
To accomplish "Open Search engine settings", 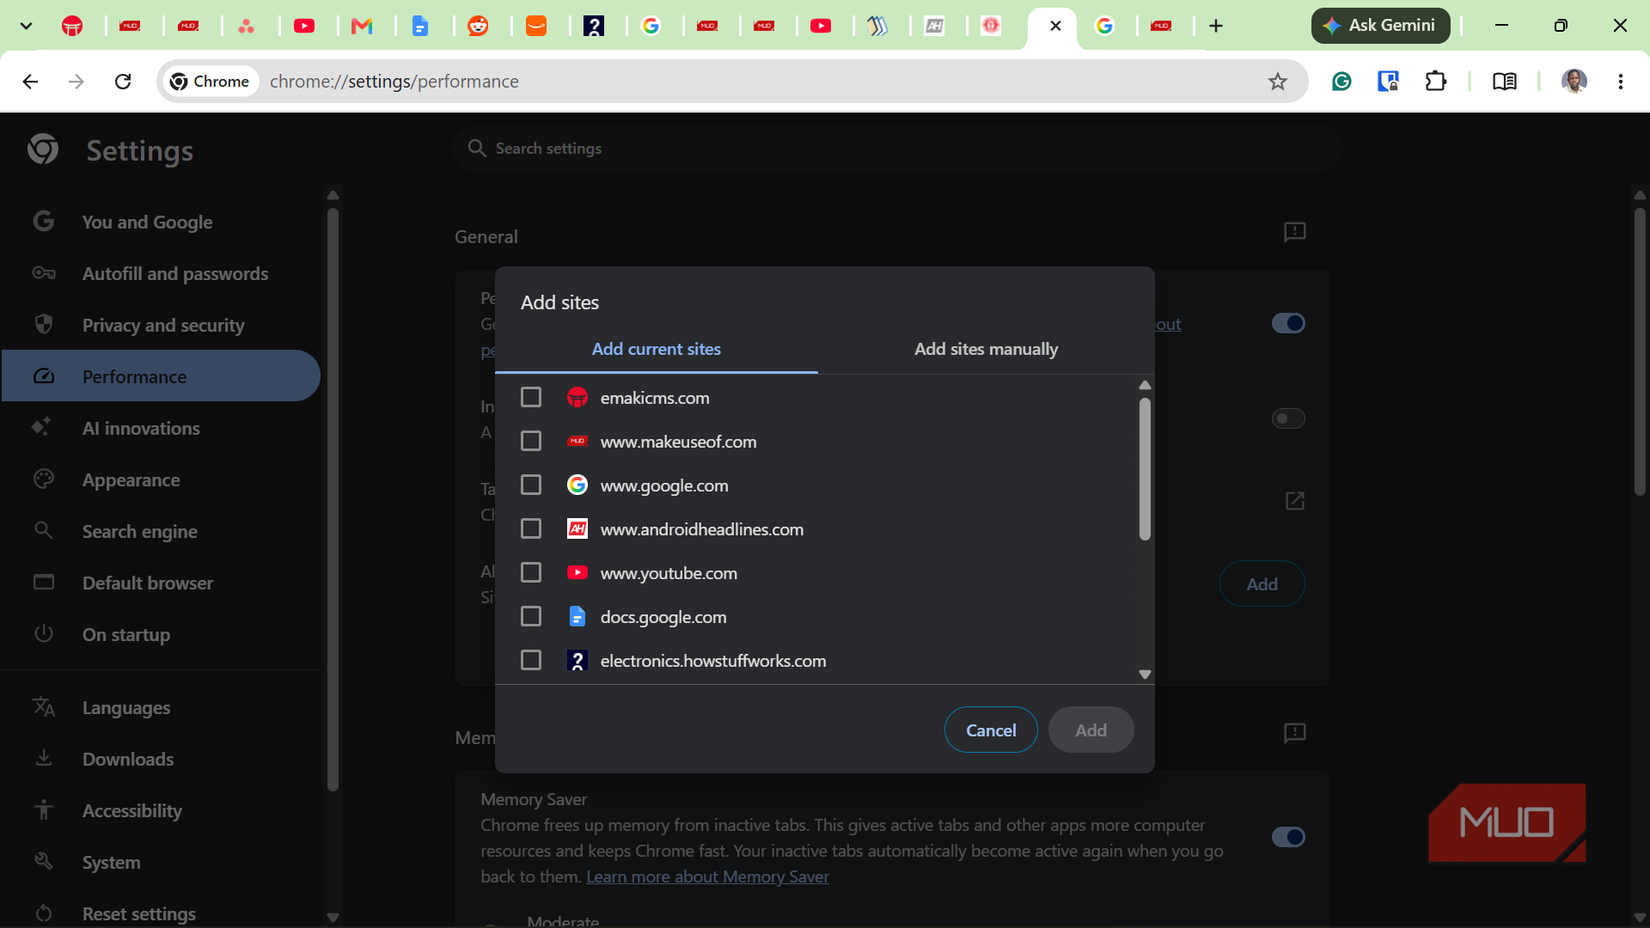I will click(160, 531).
